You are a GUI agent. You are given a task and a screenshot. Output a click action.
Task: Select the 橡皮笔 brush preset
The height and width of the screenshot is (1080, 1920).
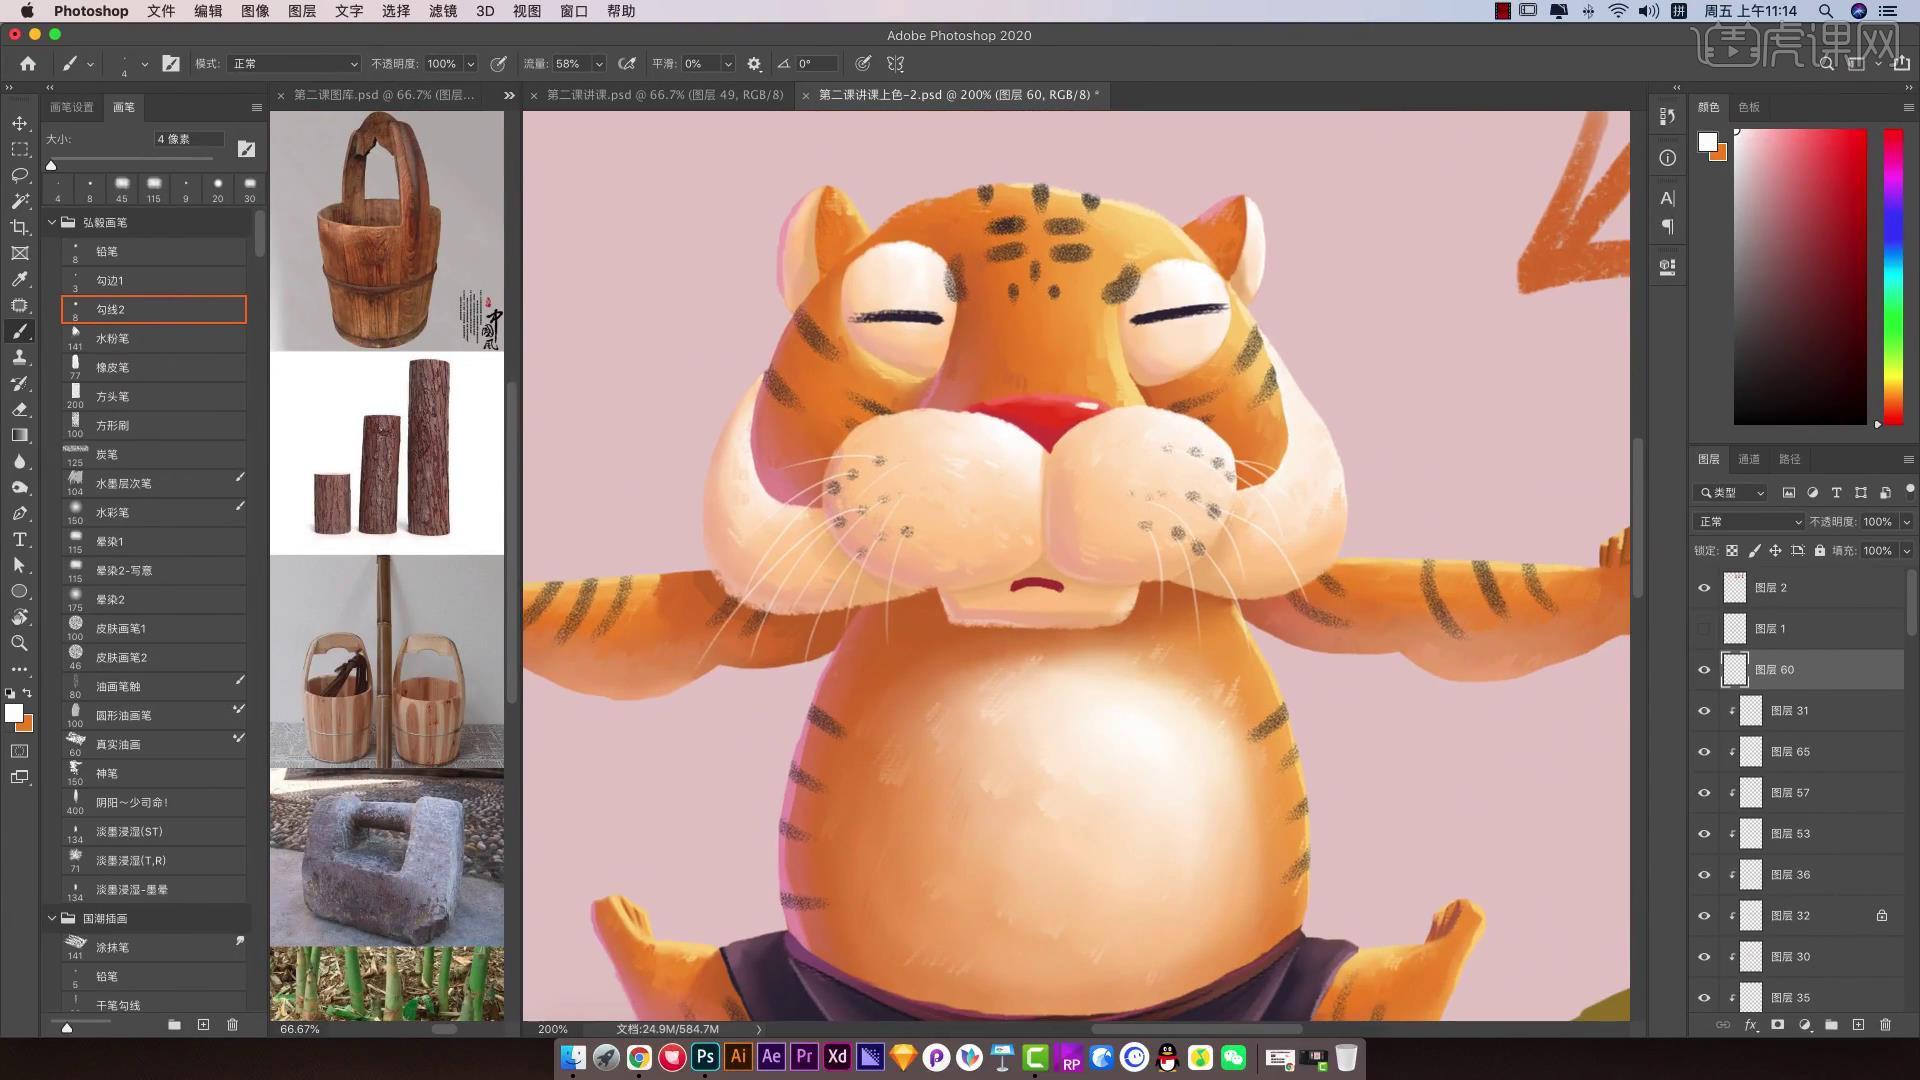(x=154, y=368)
